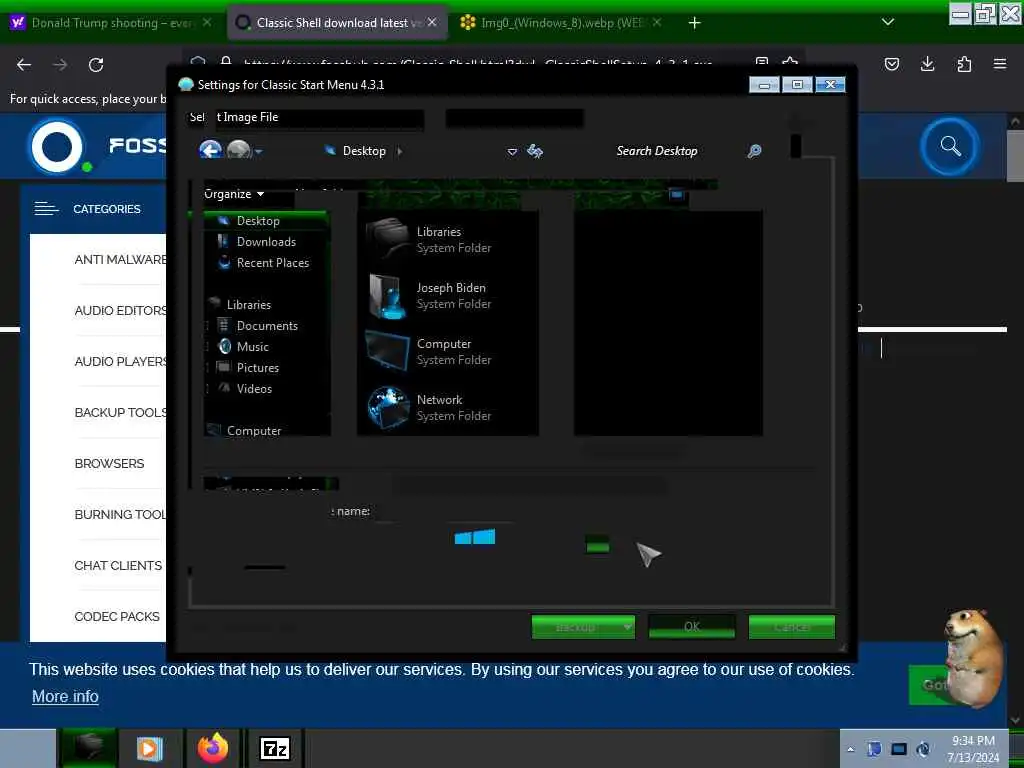Click the Search Desktop field

(x=656, y=151)
